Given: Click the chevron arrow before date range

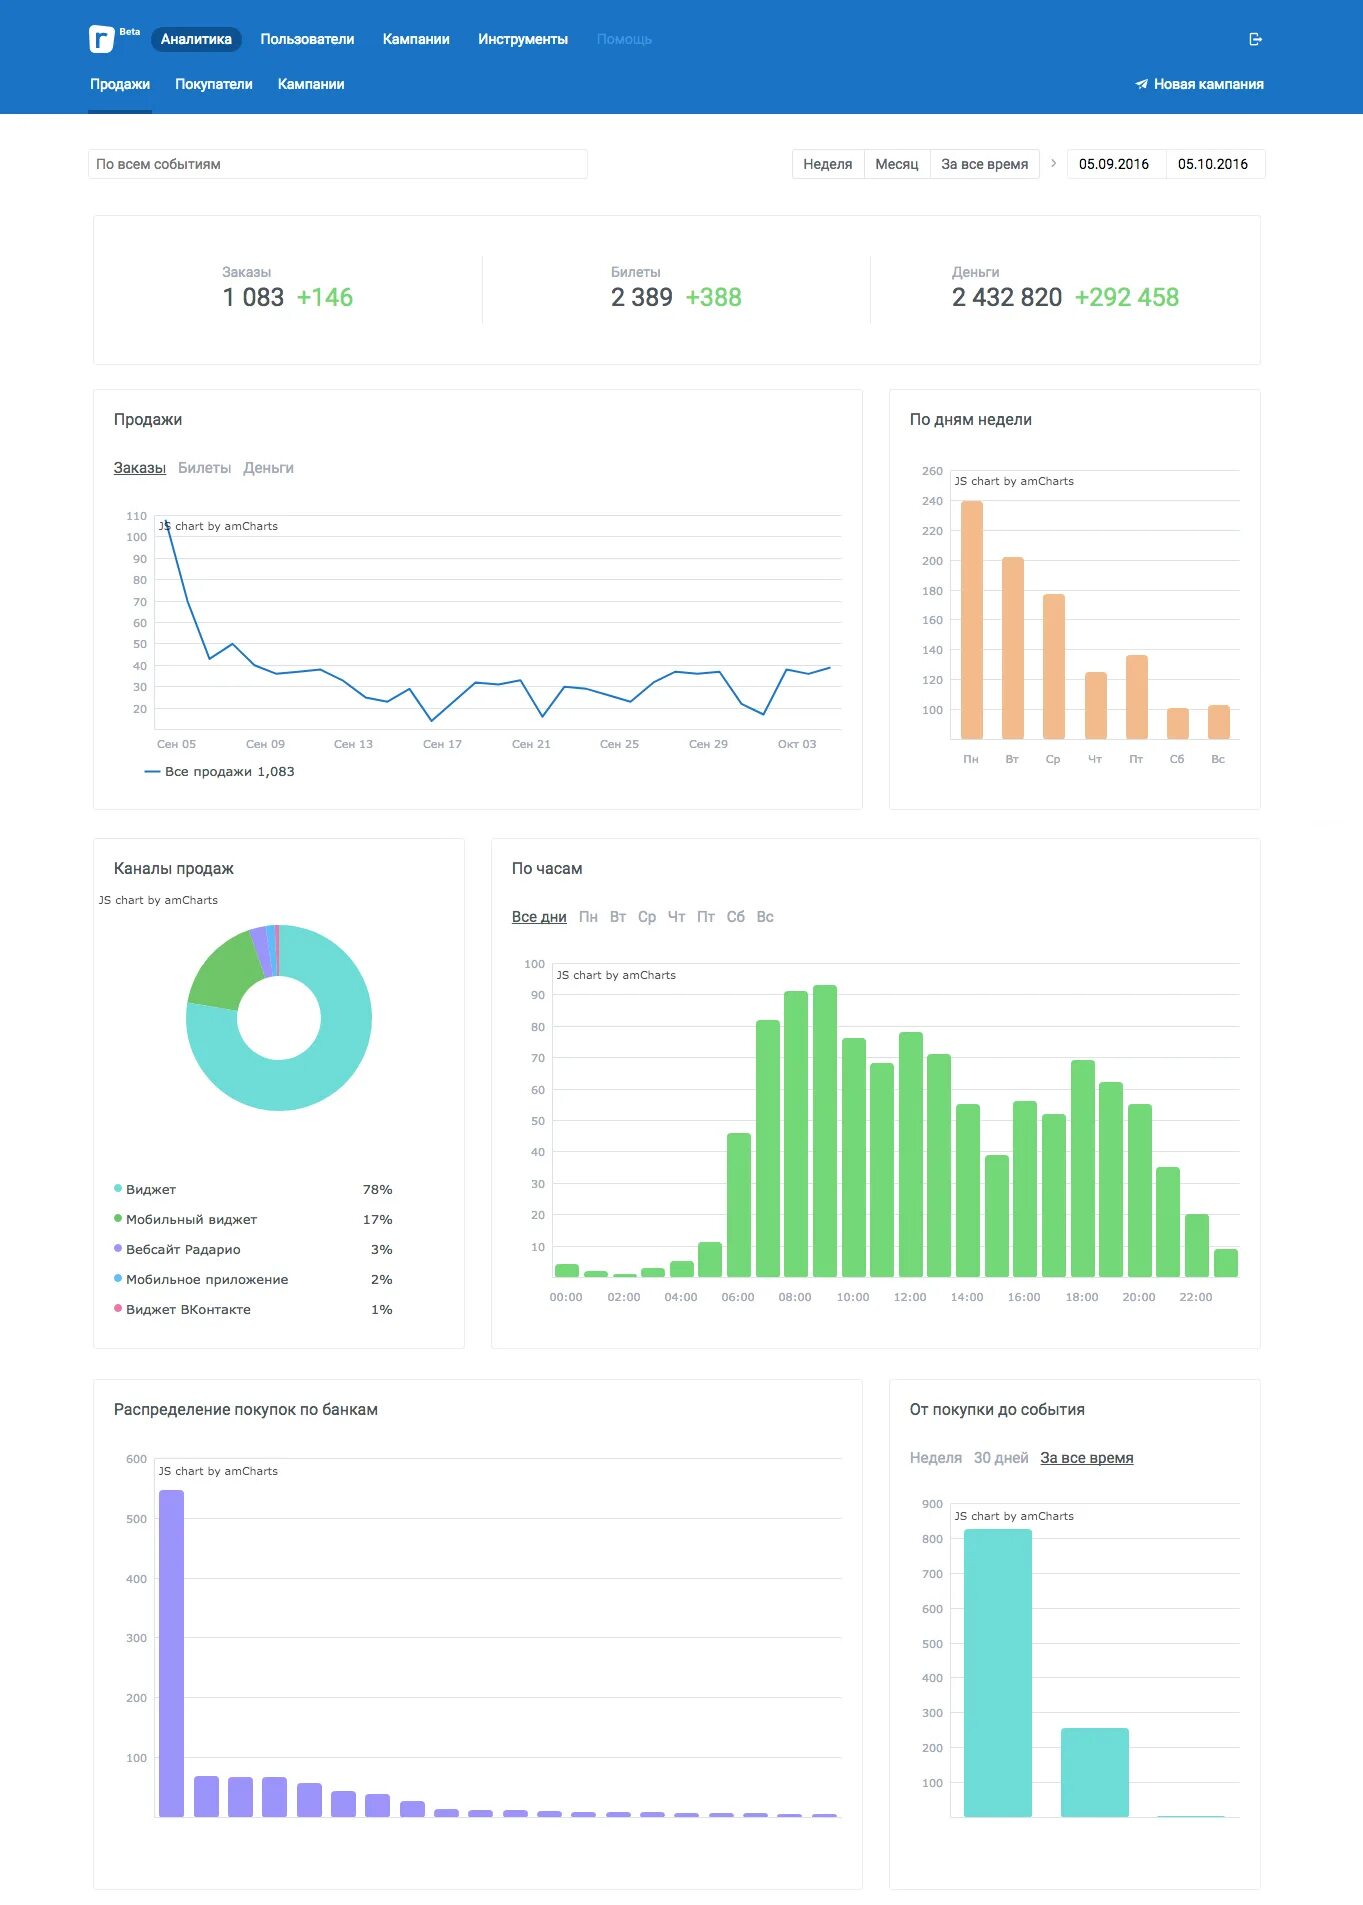Looking at the screenshot, I should (x=1053, y=163).
